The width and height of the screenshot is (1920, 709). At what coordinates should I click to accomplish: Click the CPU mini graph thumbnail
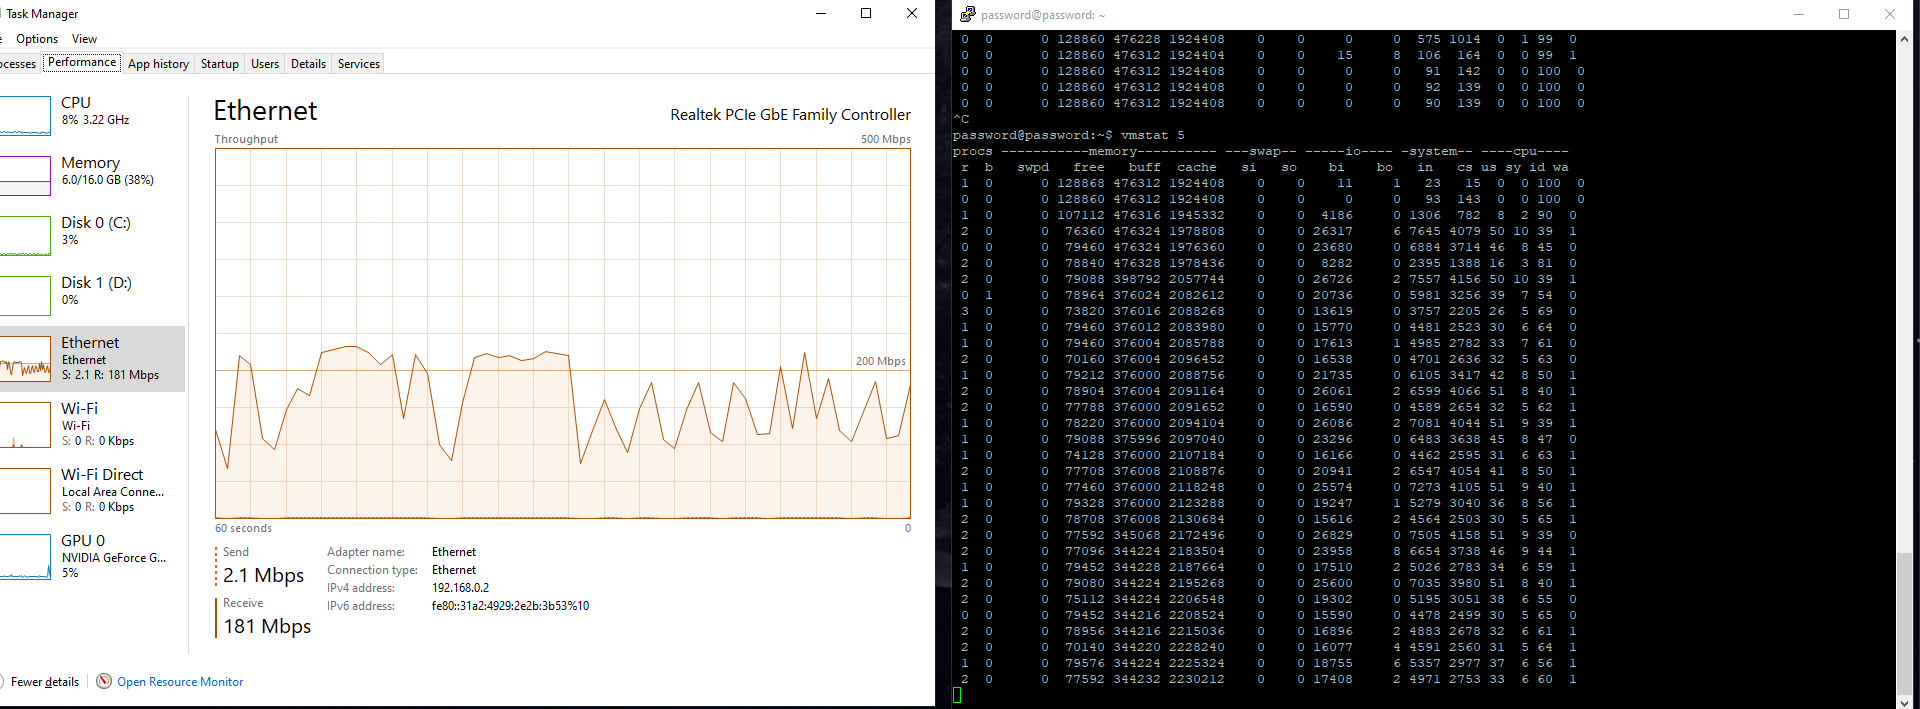[x=25, y=115]
